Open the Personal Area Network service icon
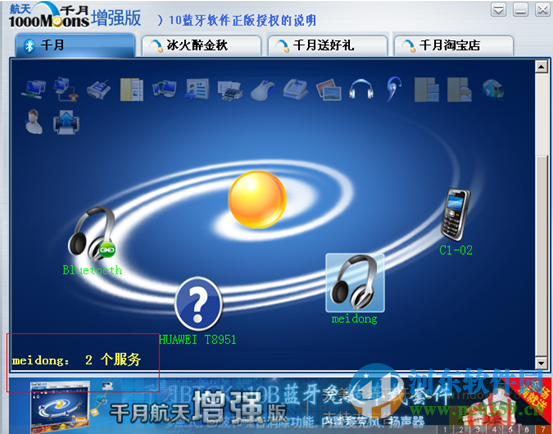Image resolution: width=553 pixels, height=434 pixels. (x=34, y=88)
